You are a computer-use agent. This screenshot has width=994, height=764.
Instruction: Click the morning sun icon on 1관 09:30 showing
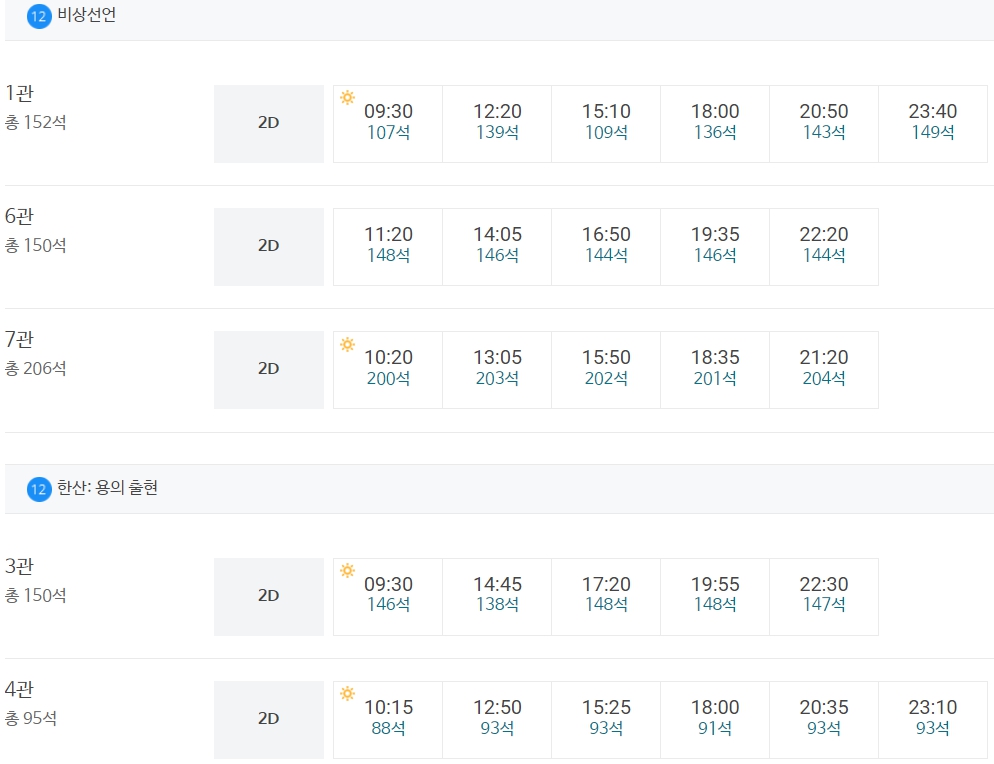pos(347,97)
